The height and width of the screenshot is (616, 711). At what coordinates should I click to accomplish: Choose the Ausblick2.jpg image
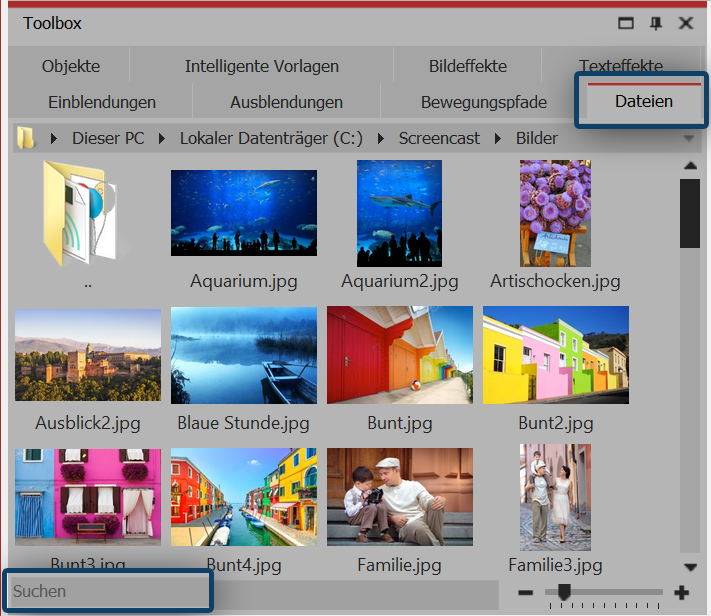(88, 355)
